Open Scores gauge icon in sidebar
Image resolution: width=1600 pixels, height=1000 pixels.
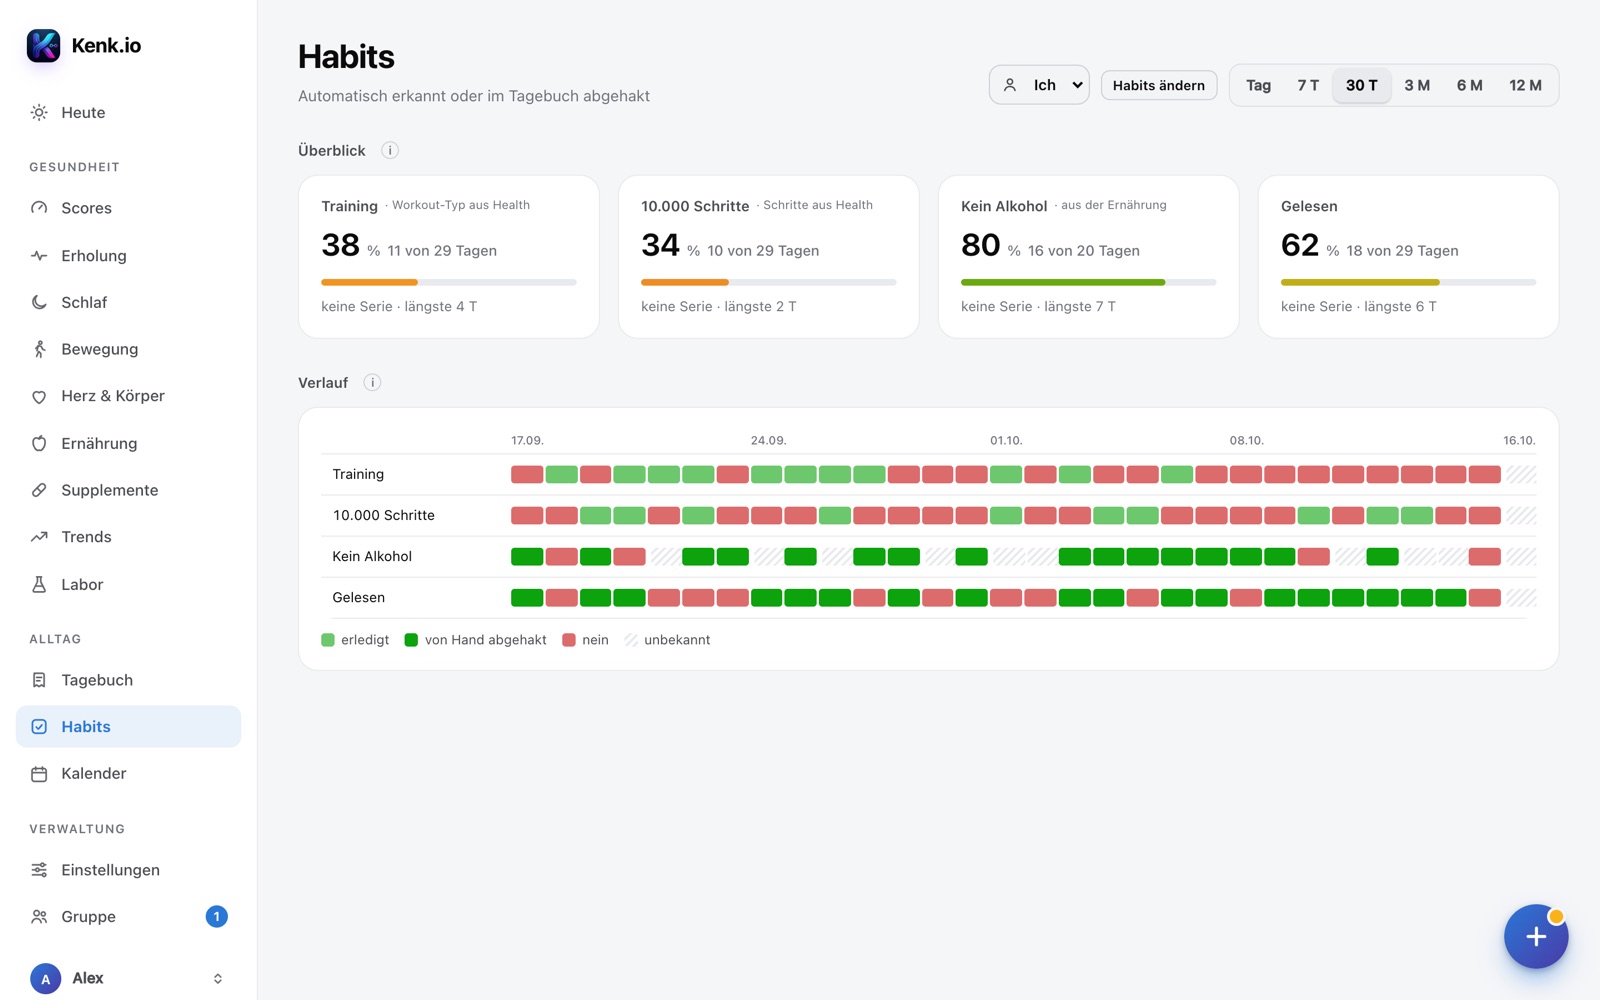tap(39, 208)
